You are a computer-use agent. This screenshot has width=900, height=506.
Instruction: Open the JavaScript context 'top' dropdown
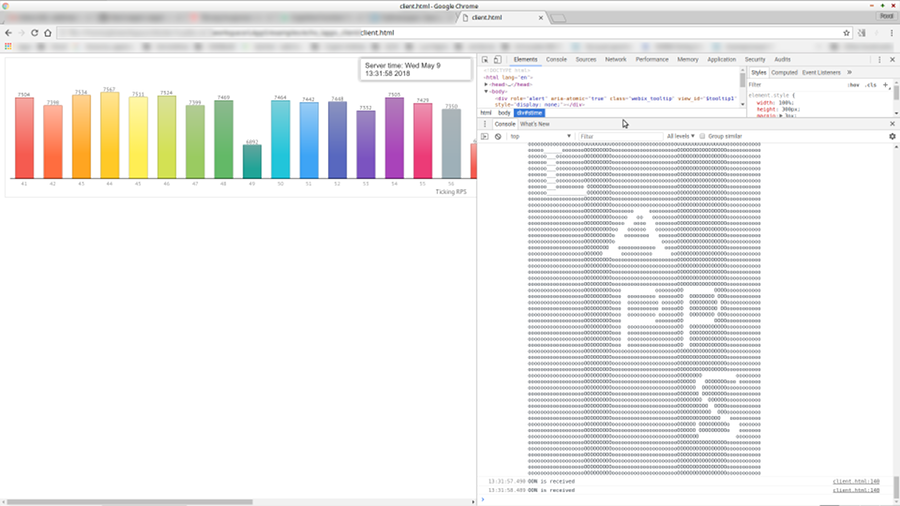(541, 137)
